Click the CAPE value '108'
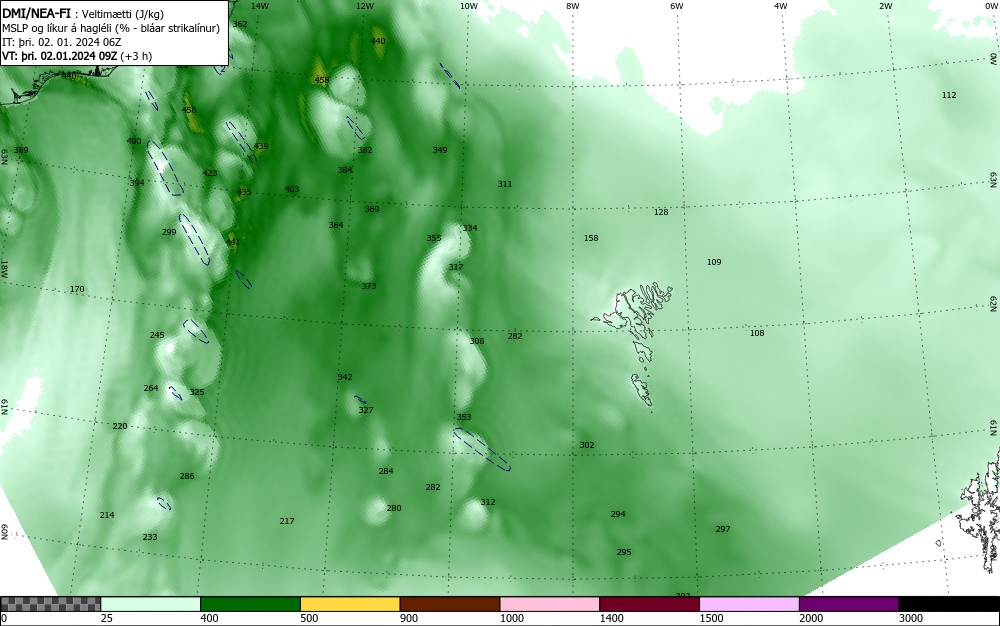This screenshot has width=1000, height=626. tap(757, 333)
